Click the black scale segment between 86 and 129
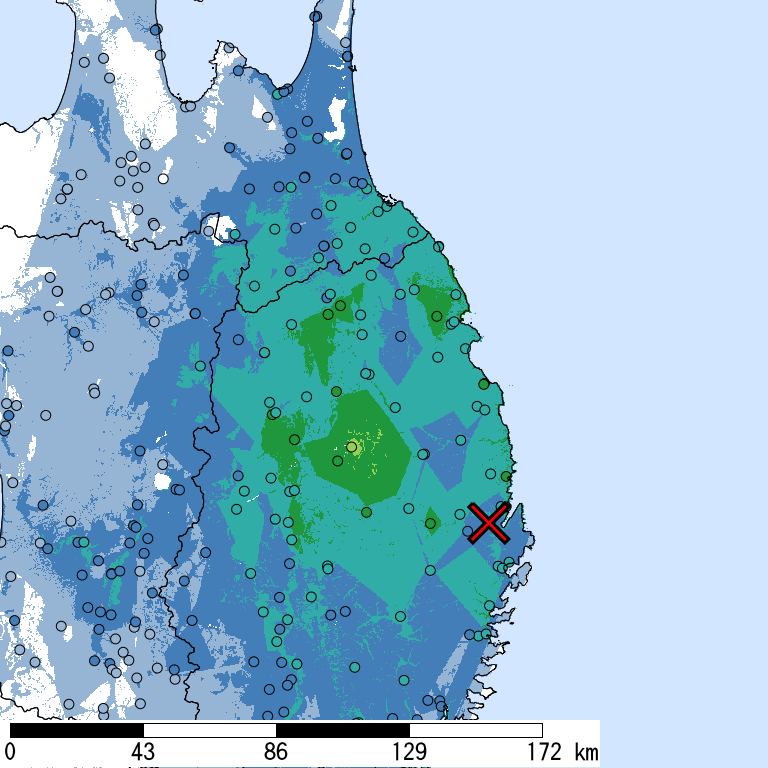 tap(342, 730)
